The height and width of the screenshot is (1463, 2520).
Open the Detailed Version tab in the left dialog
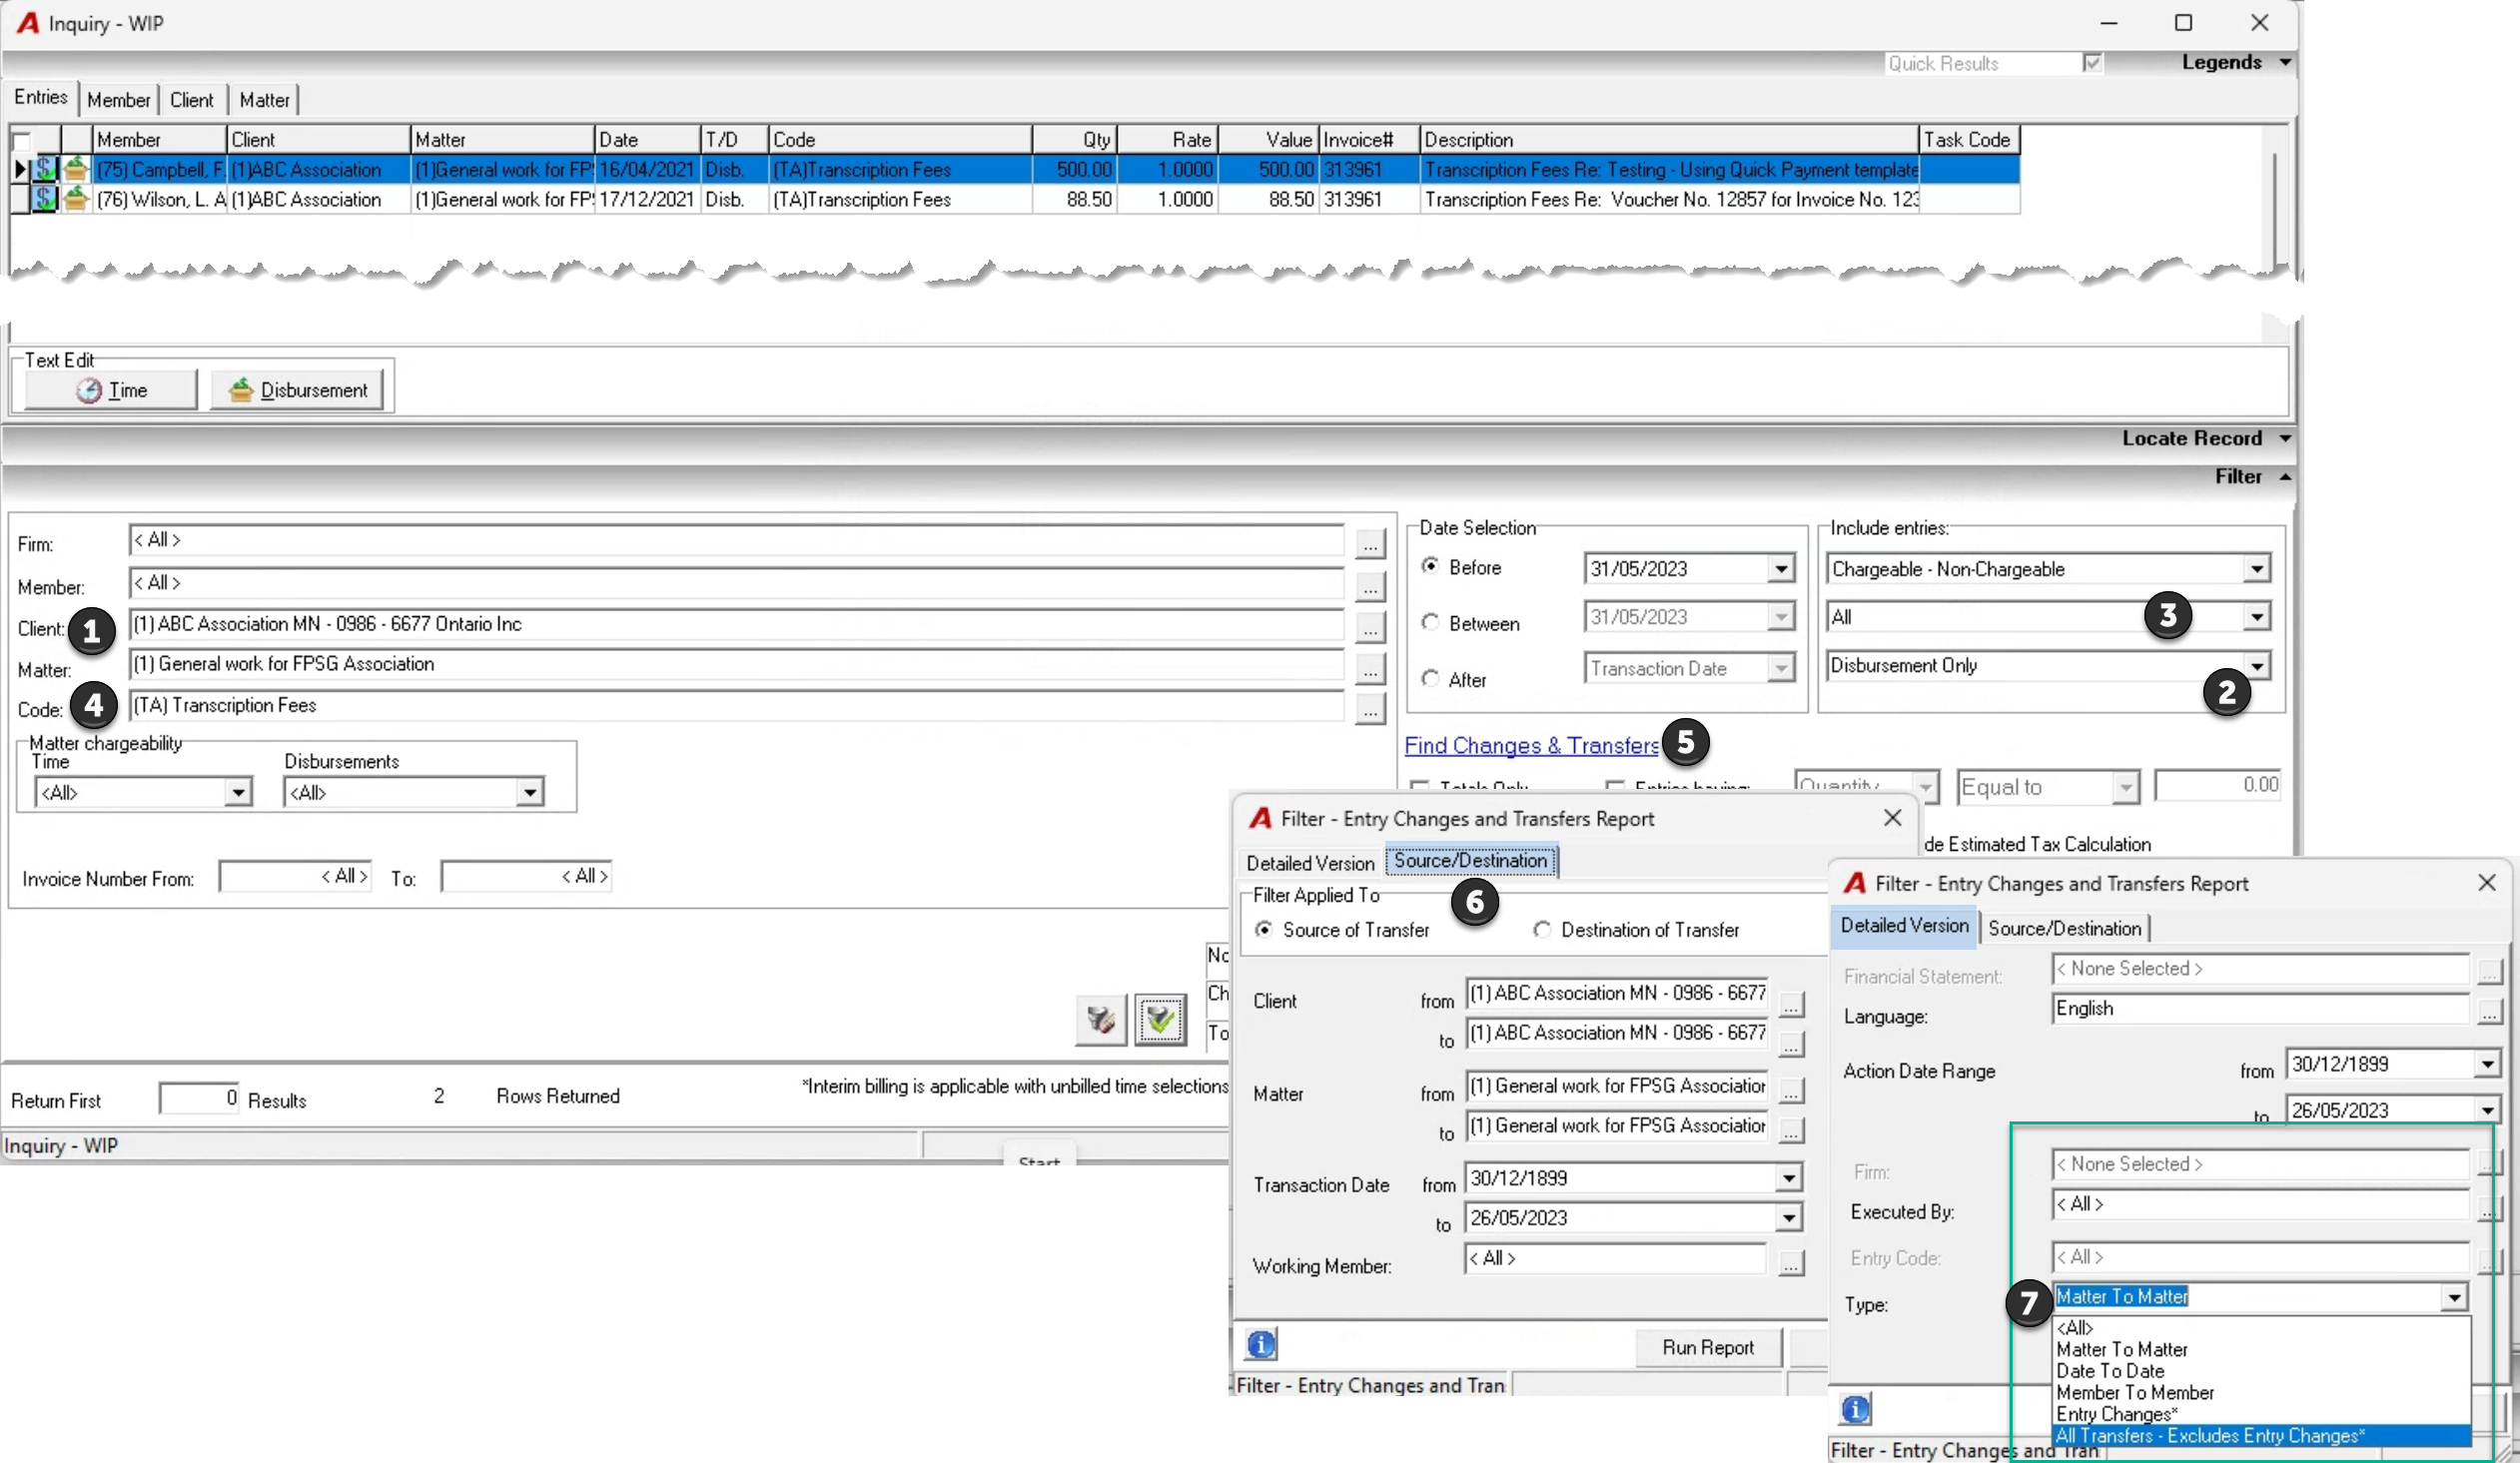(x=1310, y=862)
